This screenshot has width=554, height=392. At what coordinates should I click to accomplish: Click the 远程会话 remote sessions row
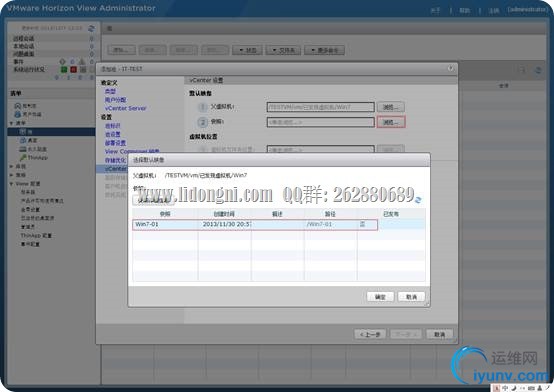53,38
